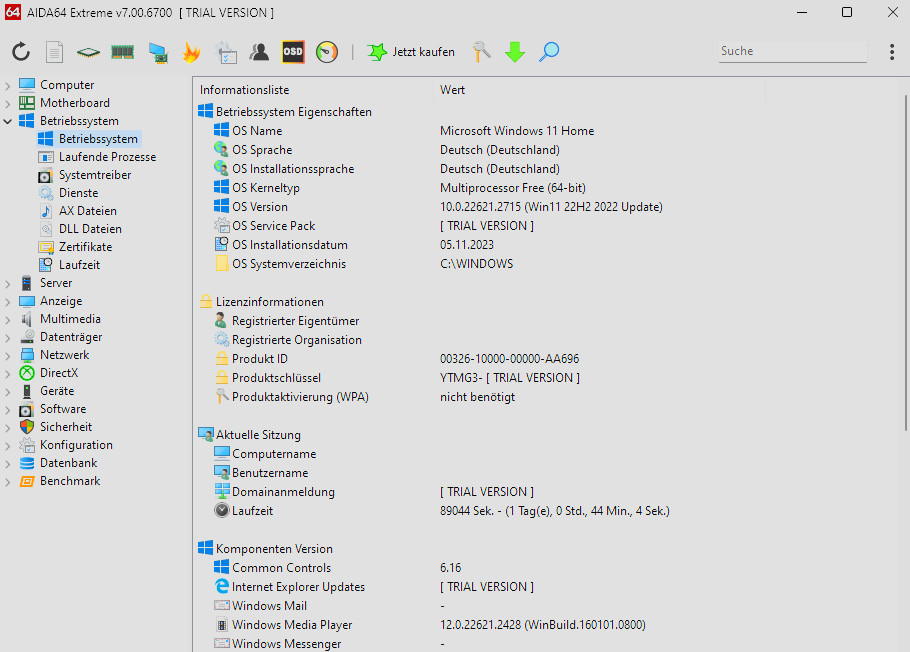Select Laufende Prozesse in the sidebar

[105, 156]
